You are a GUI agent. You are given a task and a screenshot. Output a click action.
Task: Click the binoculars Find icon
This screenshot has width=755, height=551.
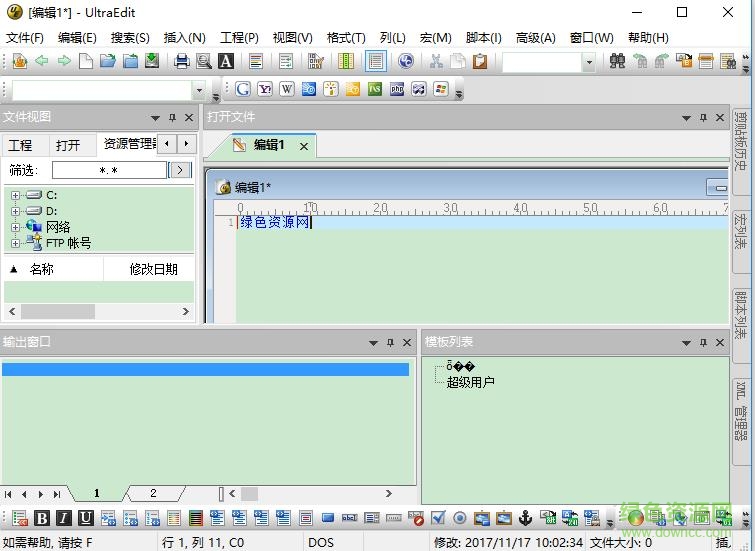click(x=617, y=61)
